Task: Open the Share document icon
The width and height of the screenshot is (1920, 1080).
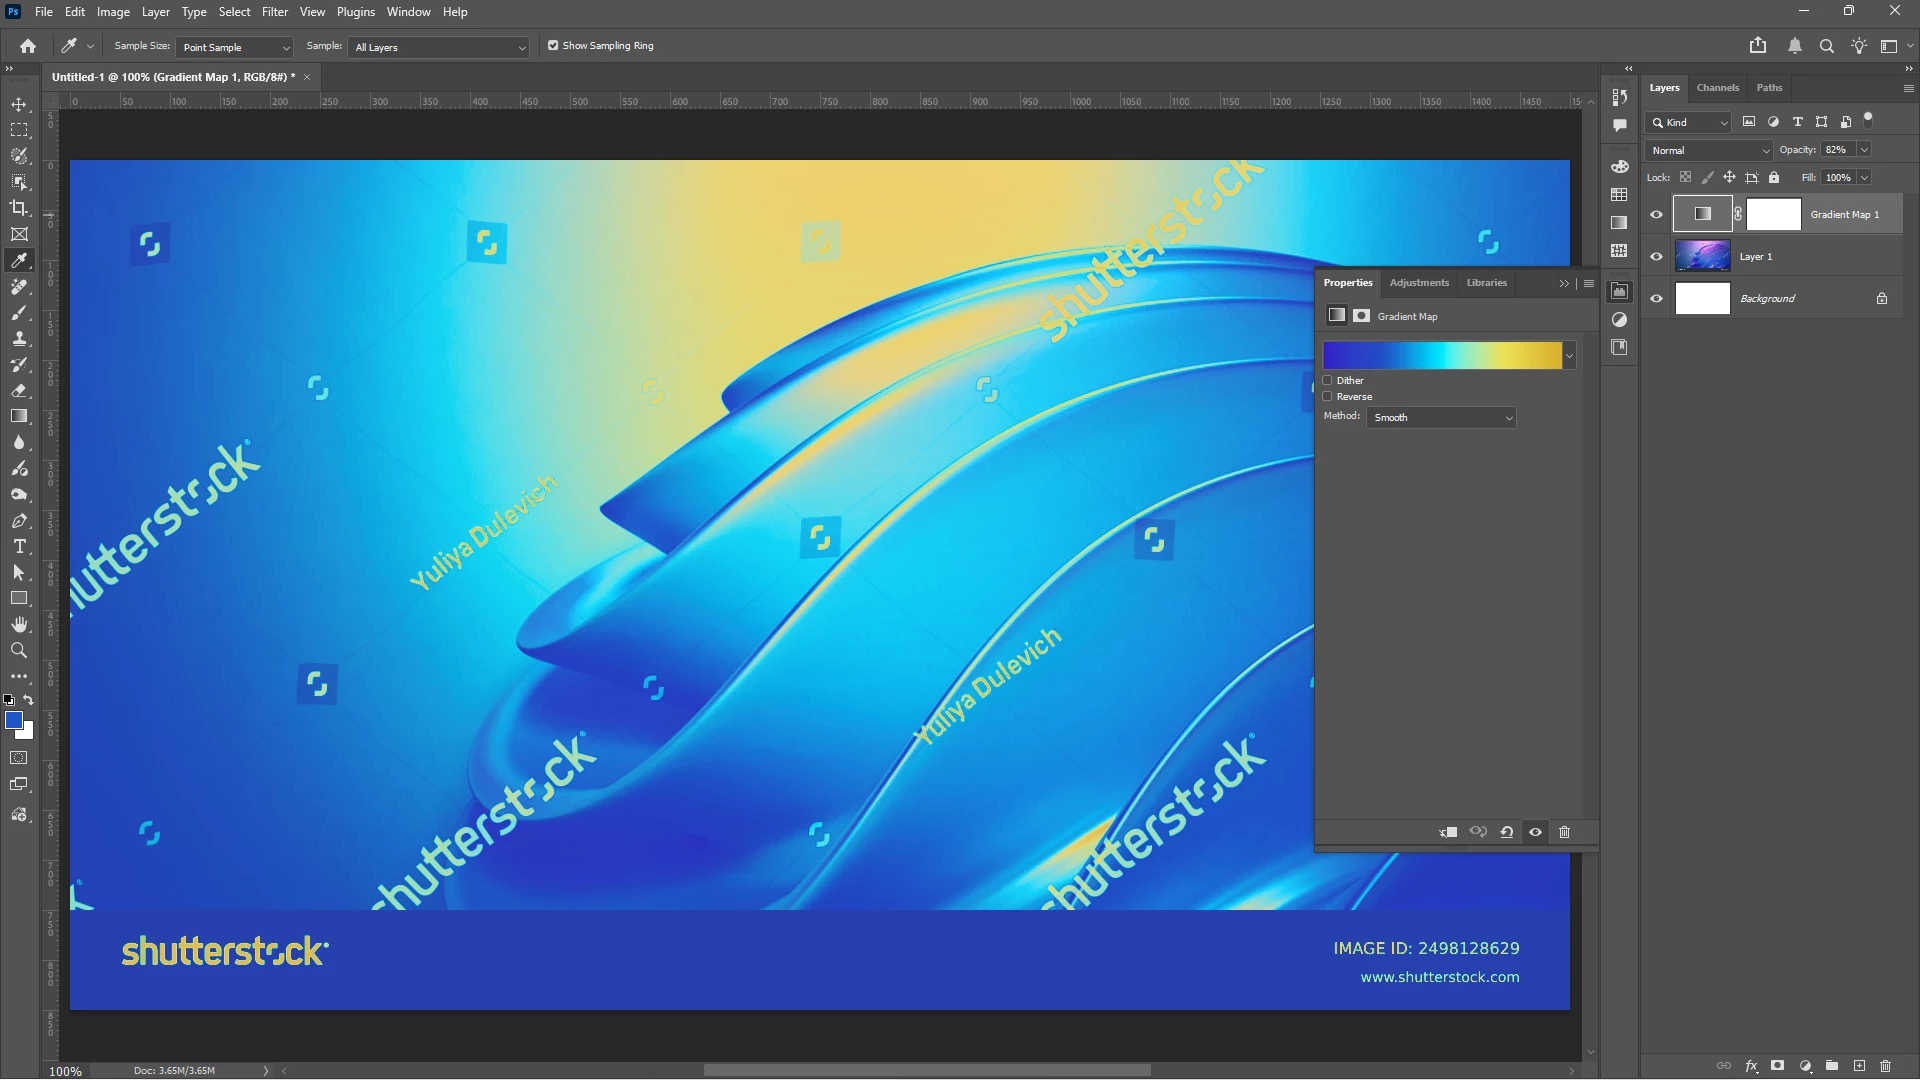Action: click(1758, 46)
